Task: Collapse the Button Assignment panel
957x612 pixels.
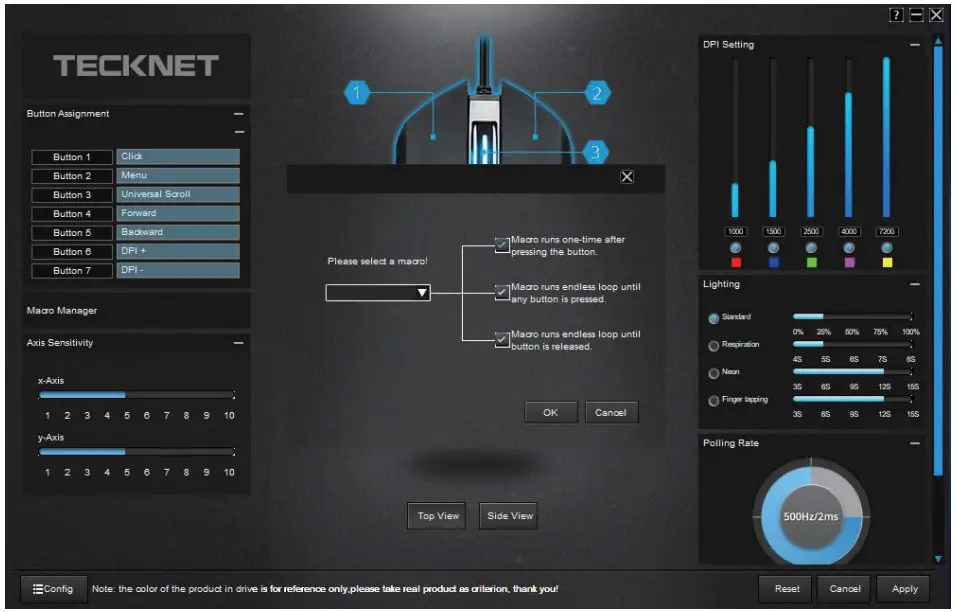Action: tap(239, 114)
